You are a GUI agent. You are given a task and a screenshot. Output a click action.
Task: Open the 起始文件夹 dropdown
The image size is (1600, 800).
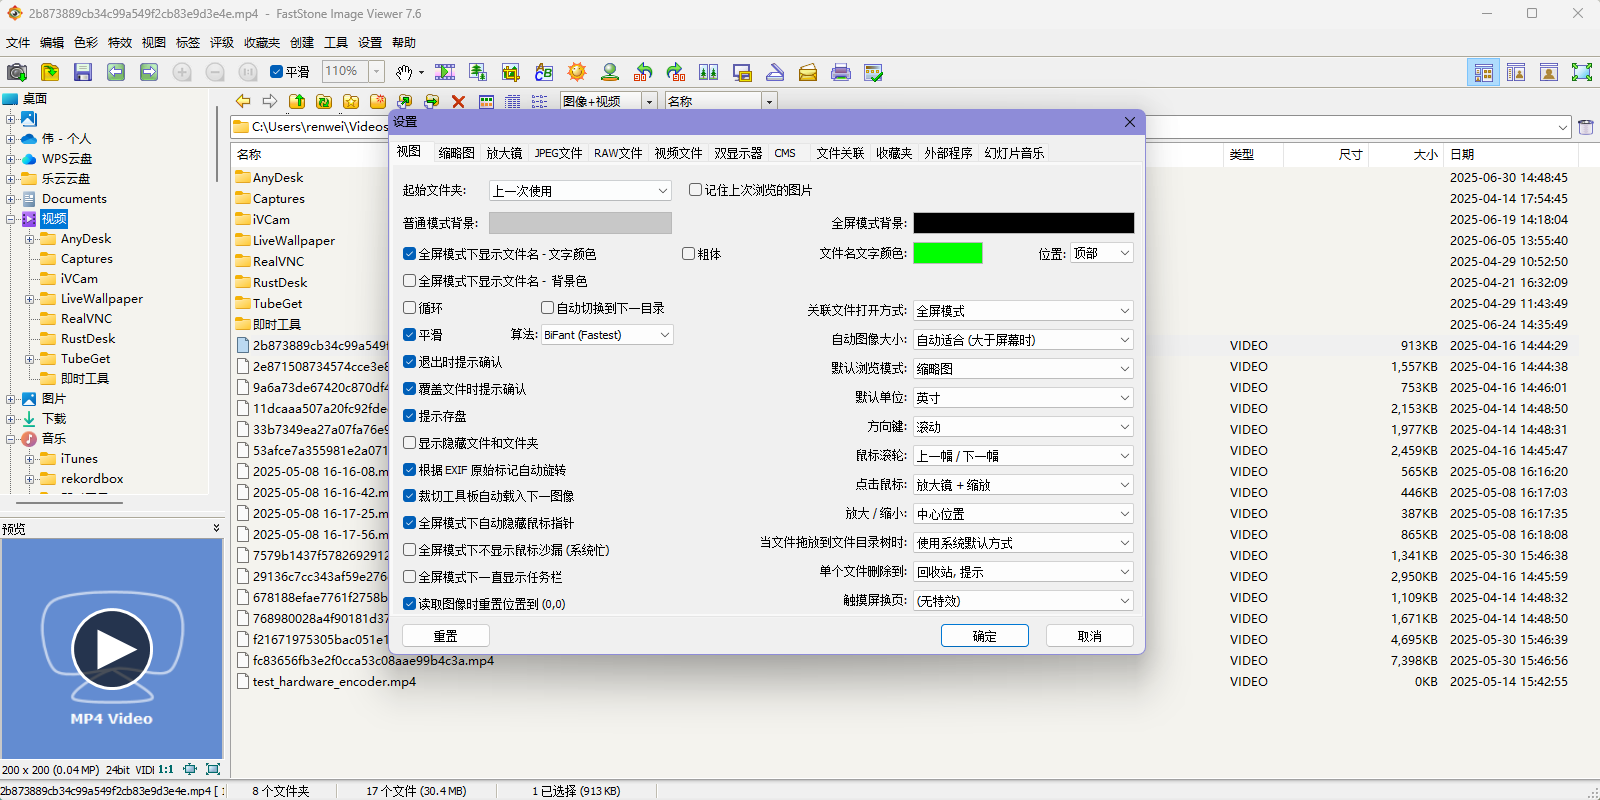pyautogui.click(x=580, y=191)
